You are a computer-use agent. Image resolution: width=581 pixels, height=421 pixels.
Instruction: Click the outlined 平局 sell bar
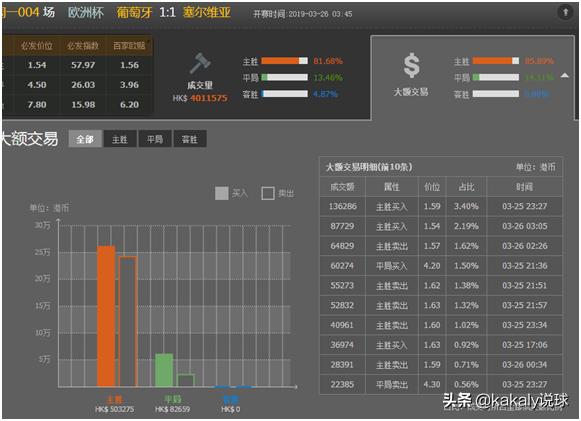tap(186, 381)
